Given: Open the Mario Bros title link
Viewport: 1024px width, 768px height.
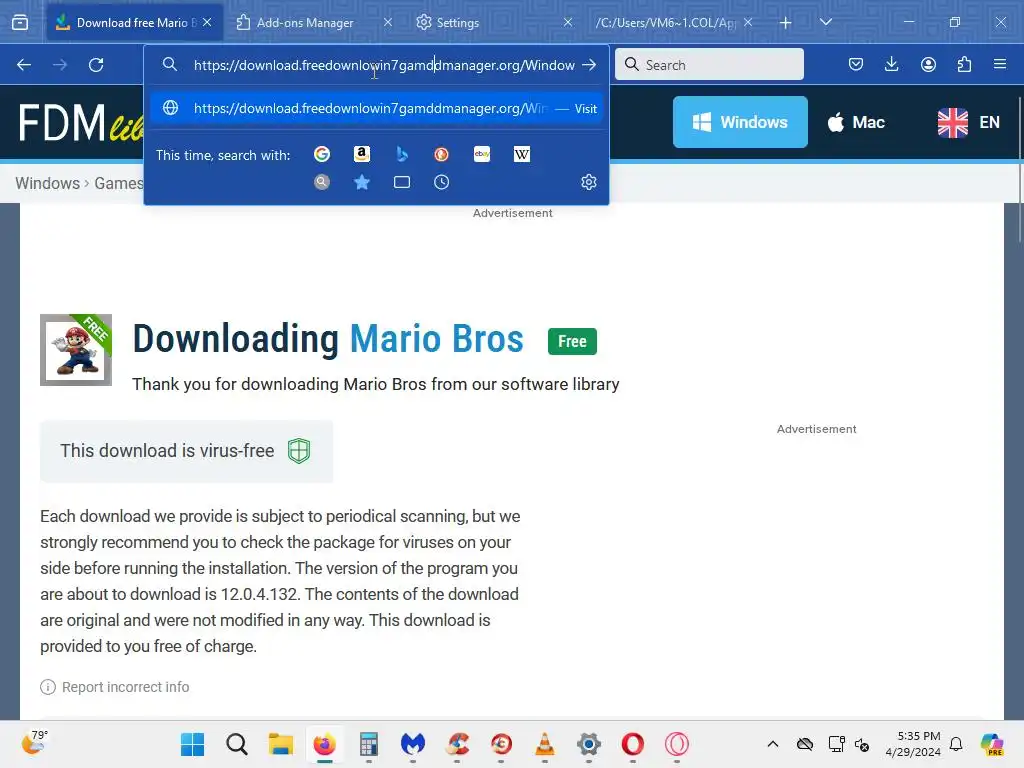Looking at the screenshot, I should [x=436, y=339].
